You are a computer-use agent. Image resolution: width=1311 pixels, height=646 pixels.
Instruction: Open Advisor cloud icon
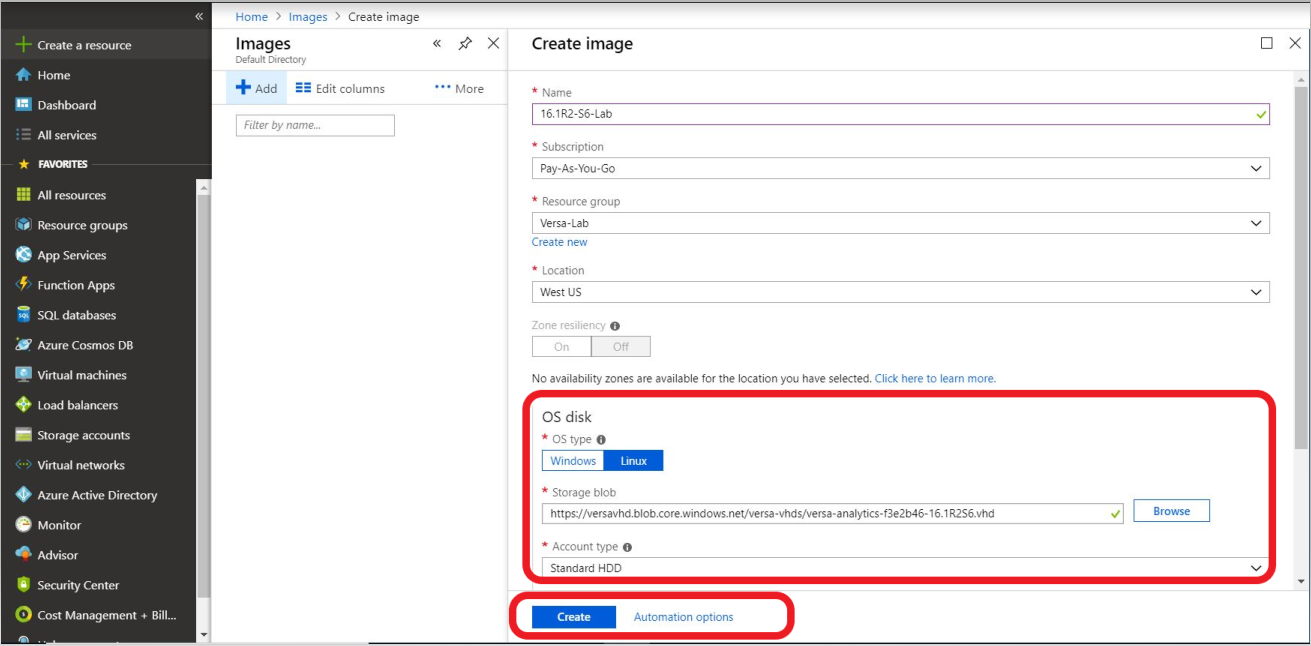tap(23, 555)
